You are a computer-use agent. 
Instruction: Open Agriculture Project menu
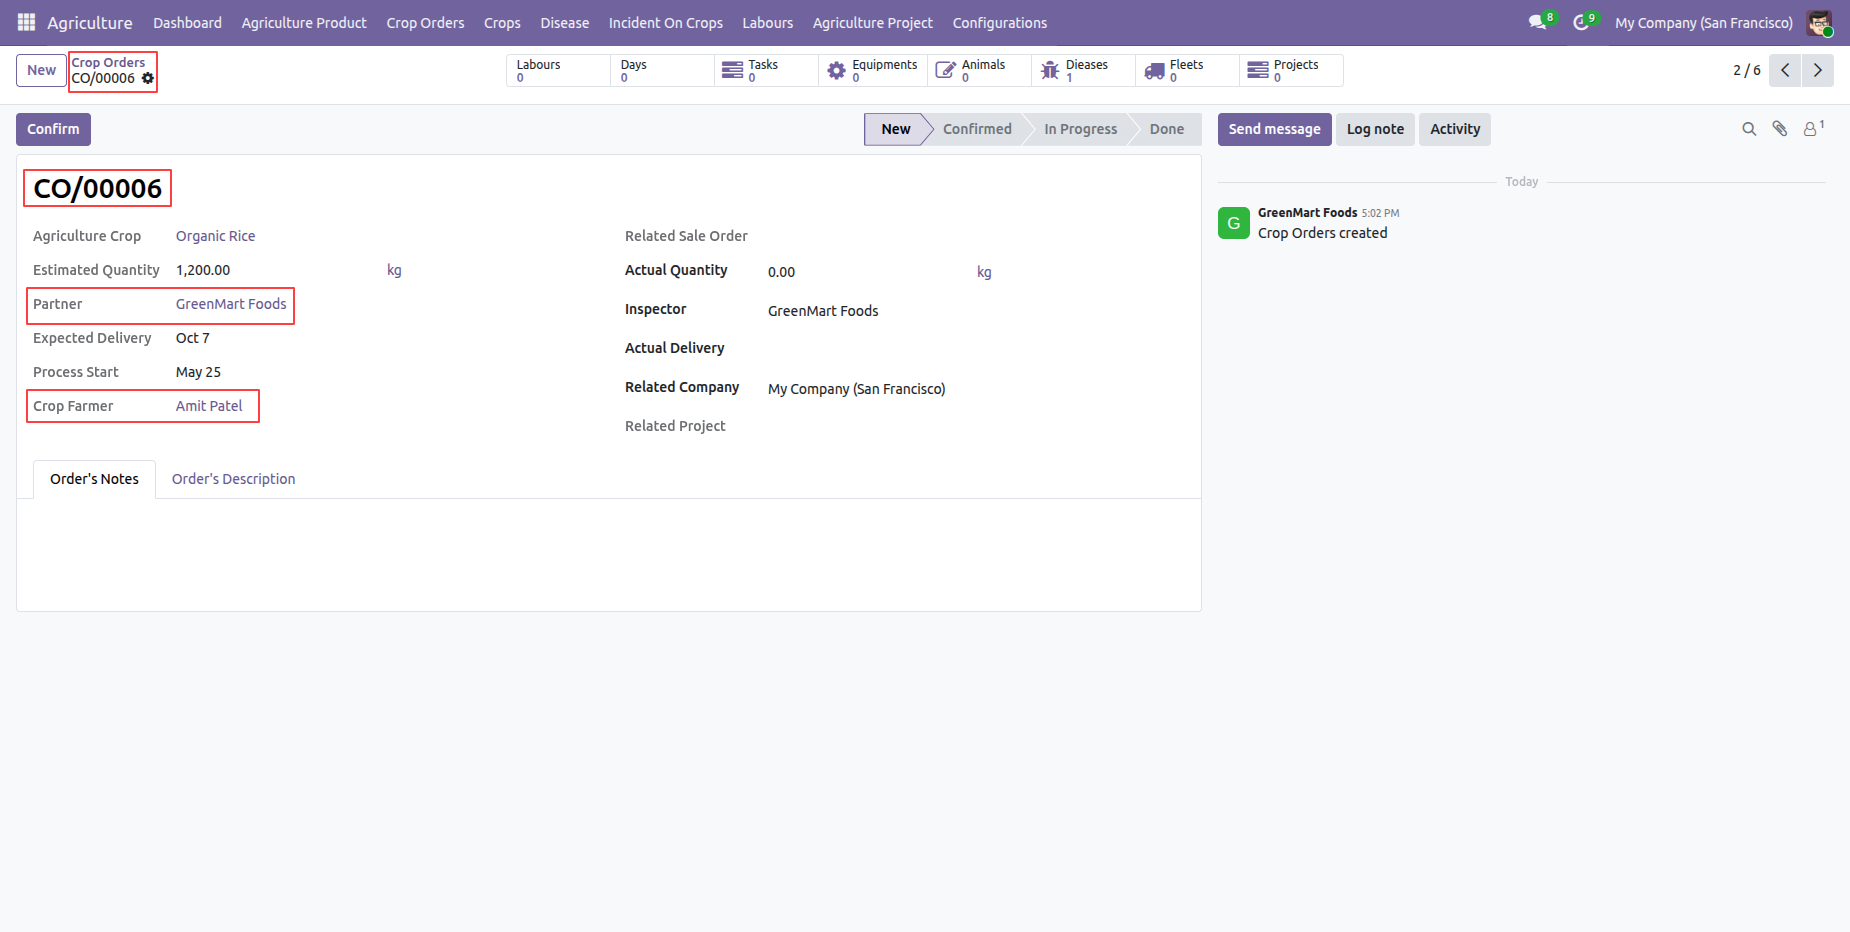[872, 22]
